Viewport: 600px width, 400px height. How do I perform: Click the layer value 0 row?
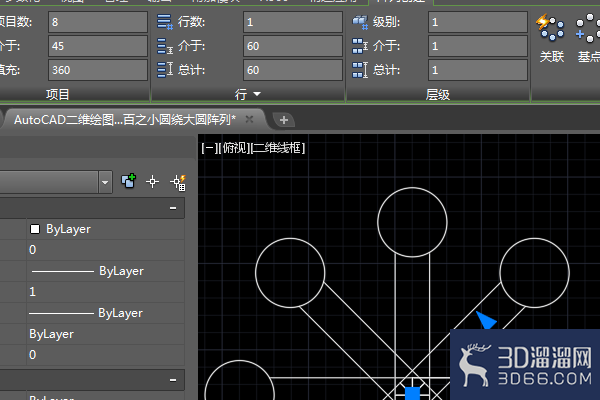tap(105, 250)
